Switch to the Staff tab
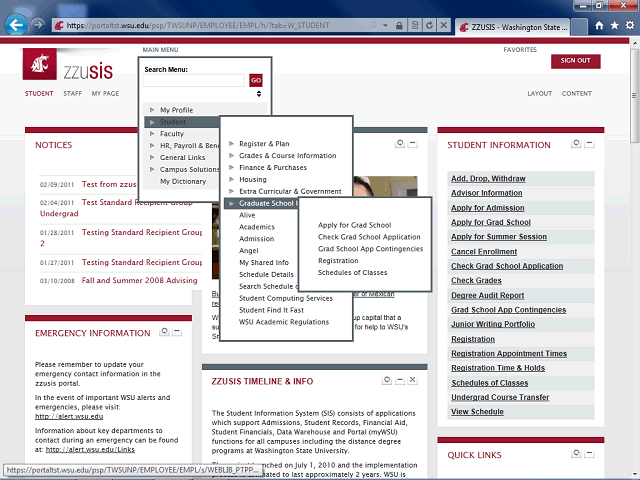Screen dimensions: 640x480 [72, 93]
